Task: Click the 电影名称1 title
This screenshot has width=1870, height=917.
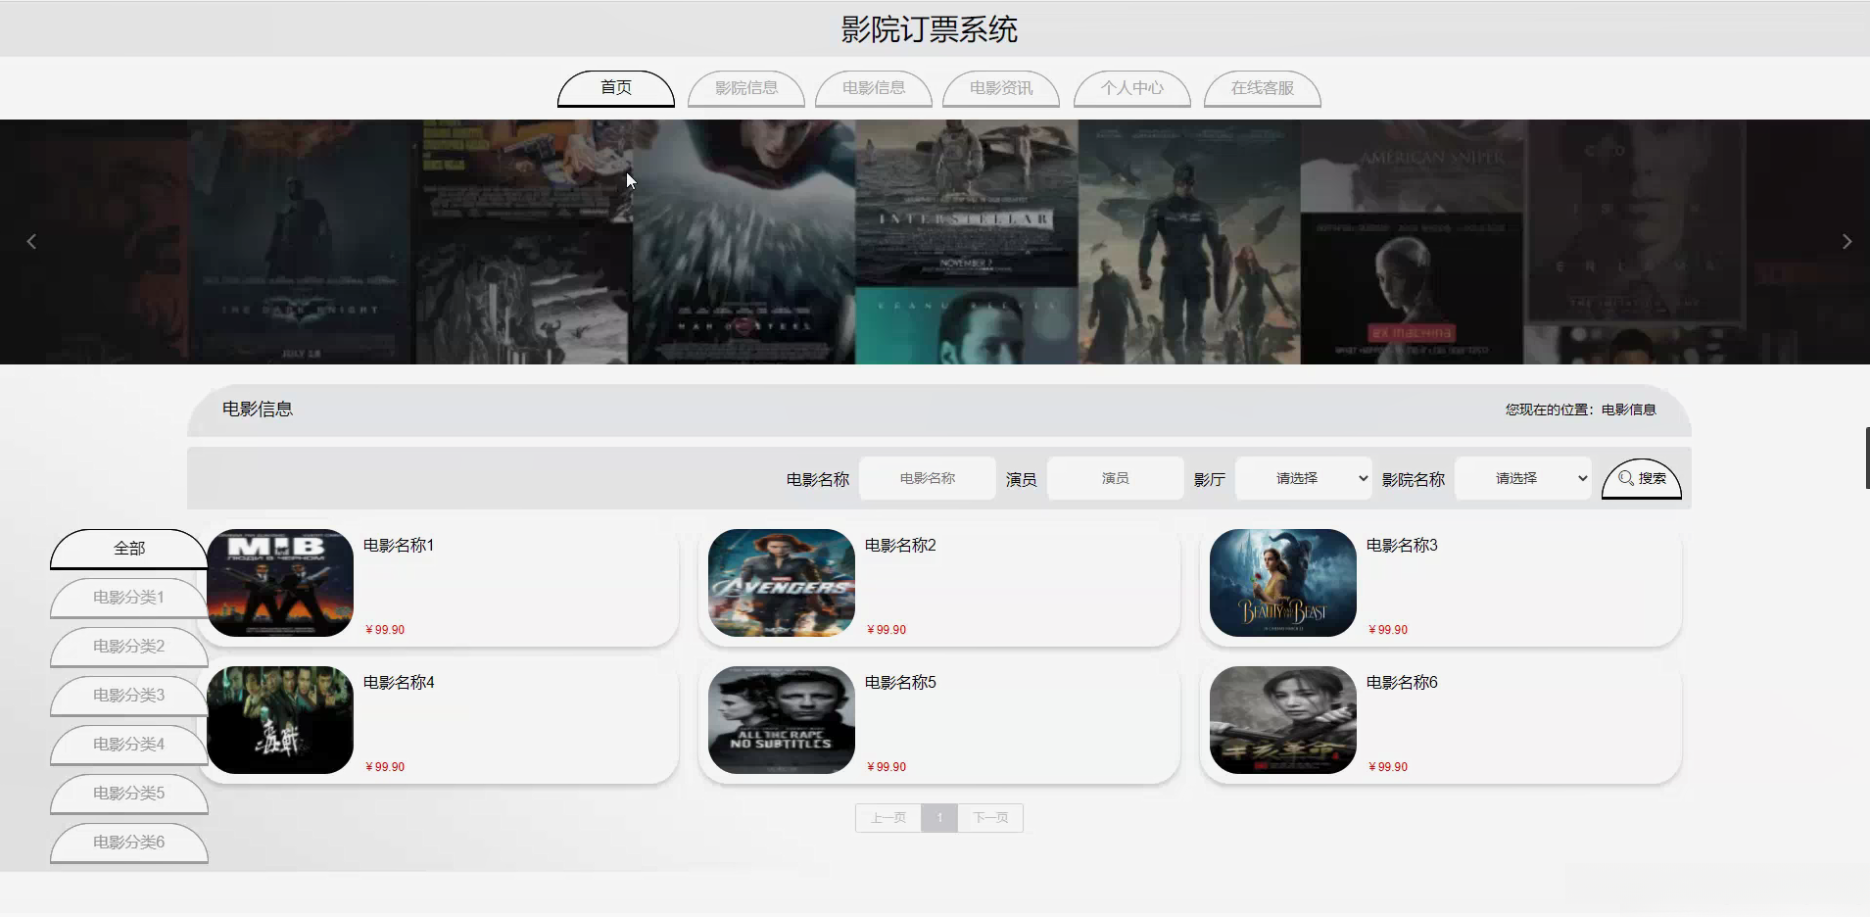Action: pos(399,546)
